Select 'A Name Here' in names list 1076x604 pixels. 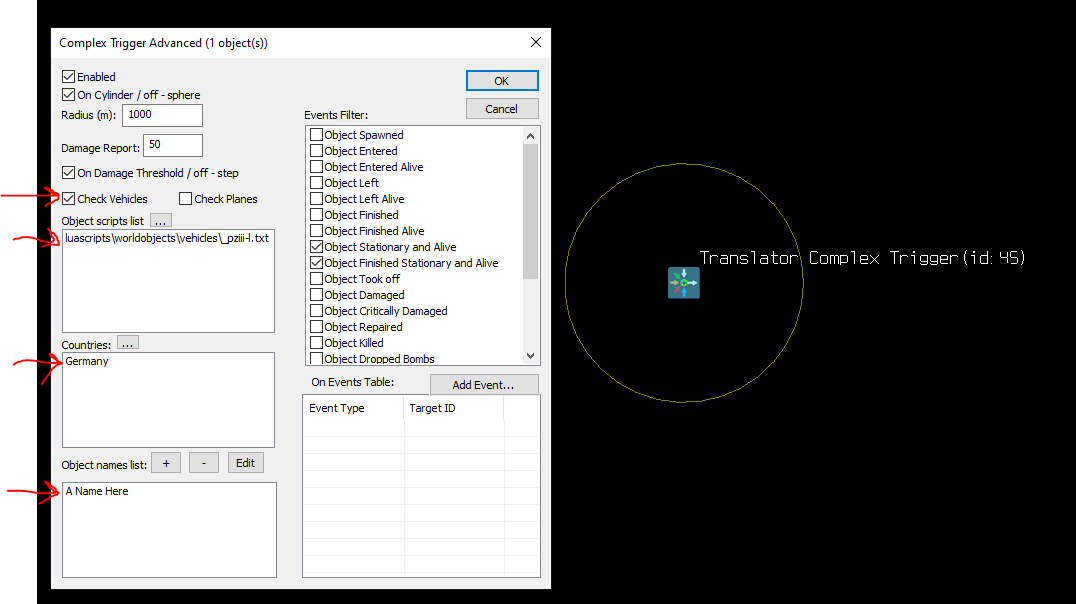click(97, 491)
